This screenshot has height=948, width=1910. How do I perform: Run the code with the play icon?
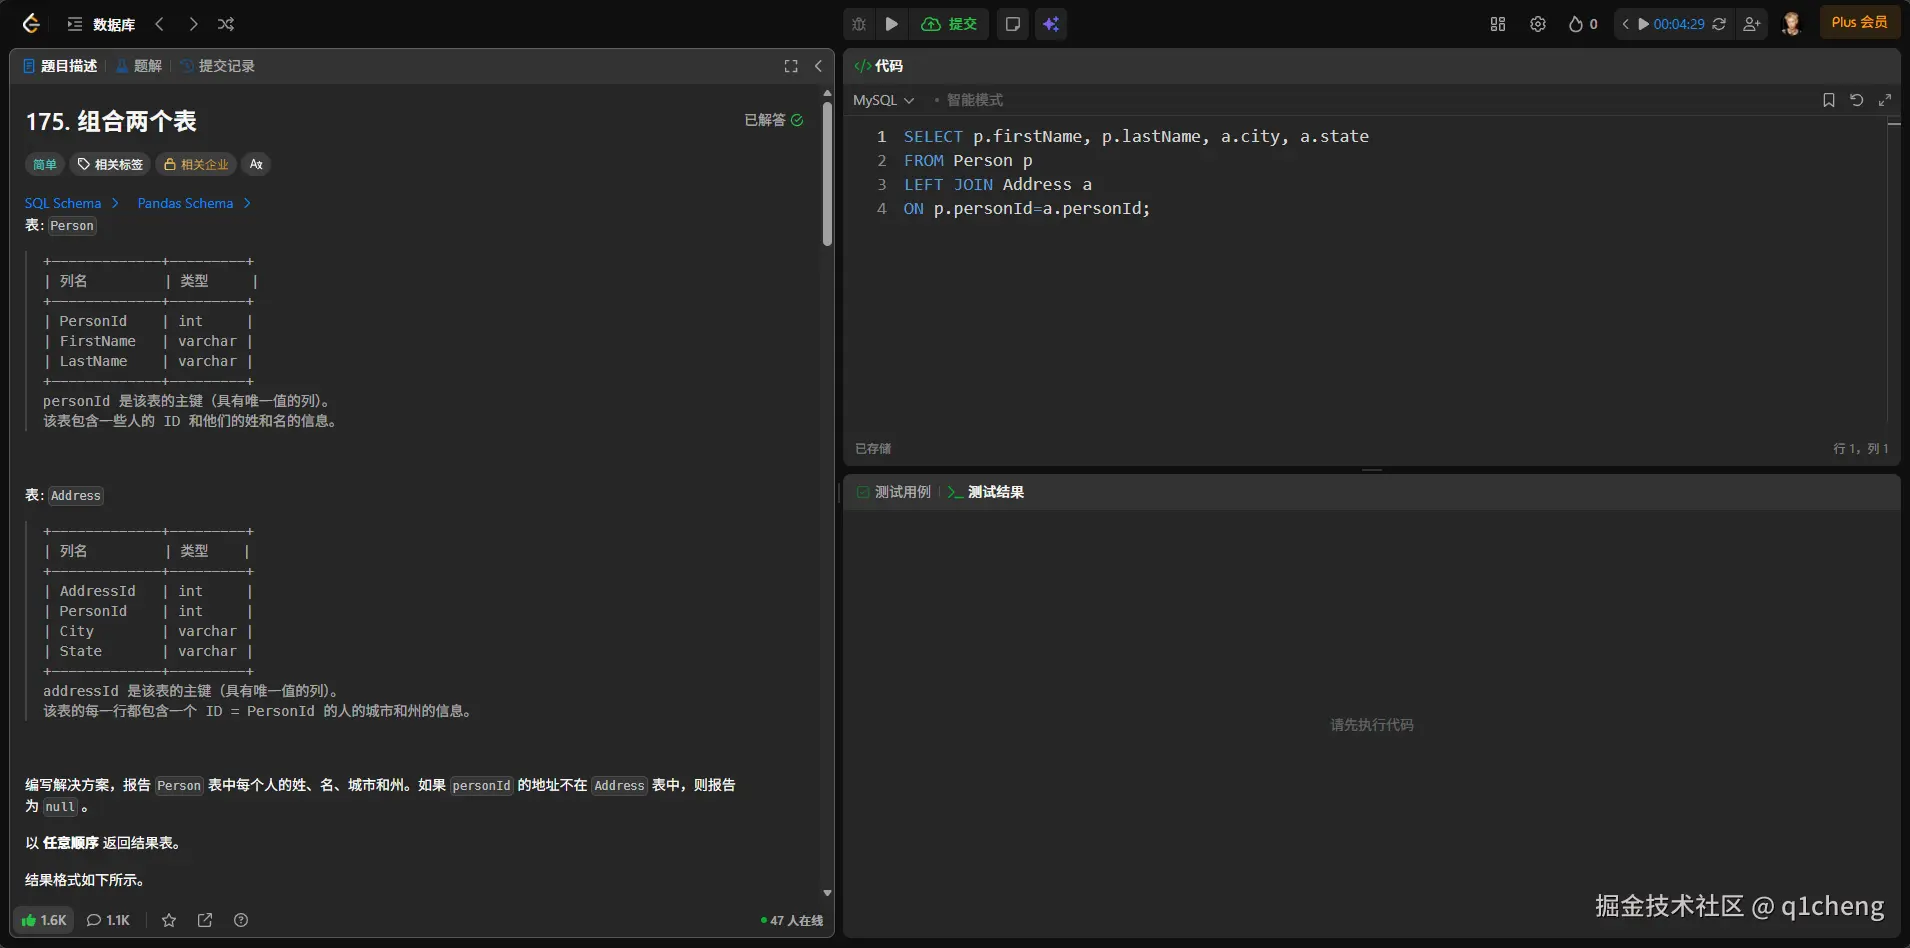coord(892,24)
